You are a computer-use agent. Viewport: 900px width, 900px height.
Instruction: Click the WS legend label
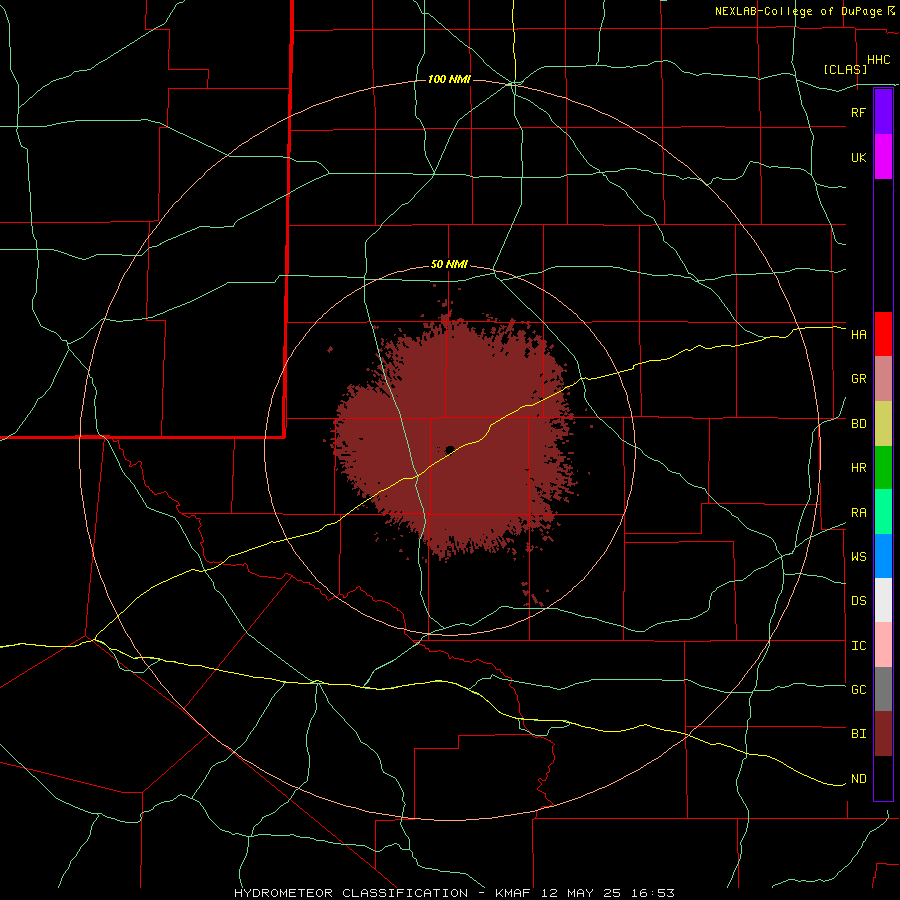point(858,557)
